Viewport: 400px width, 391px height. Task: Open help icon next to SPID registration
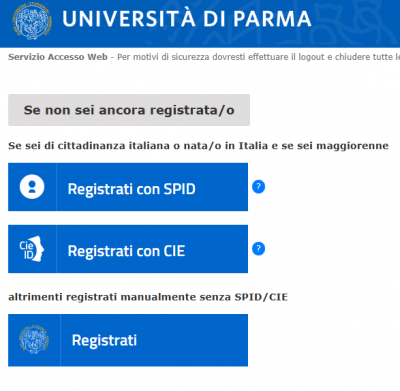(259, 187)
